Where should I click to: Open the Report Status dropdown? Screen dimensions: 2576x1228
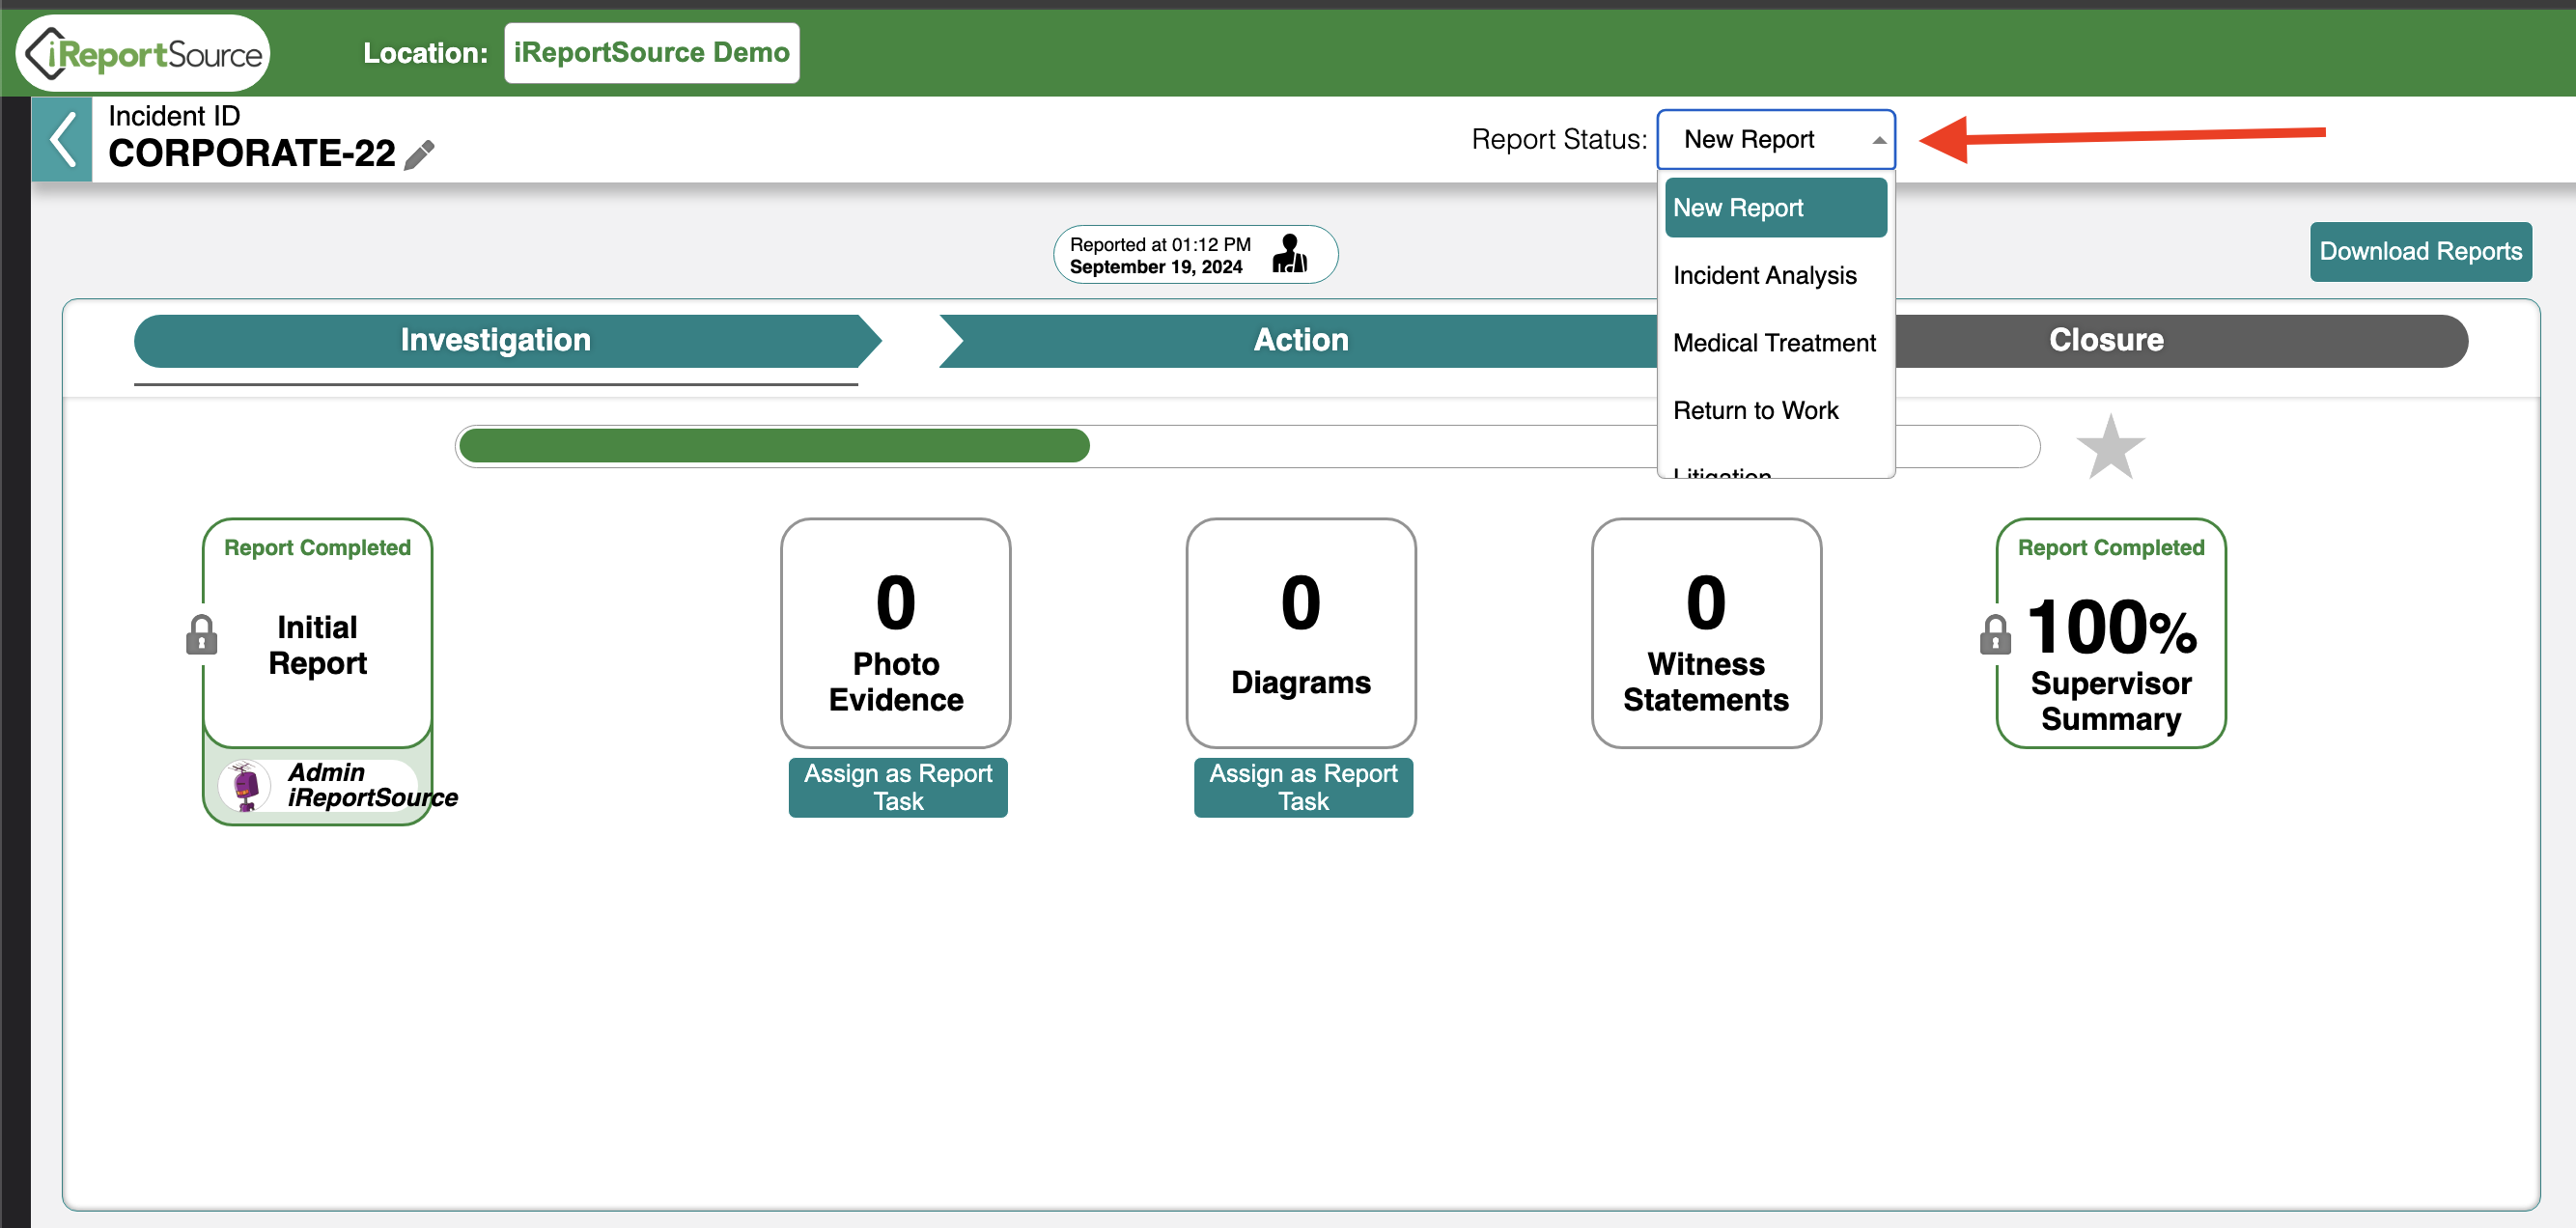pyautogui.click(x=1775, y=139)
